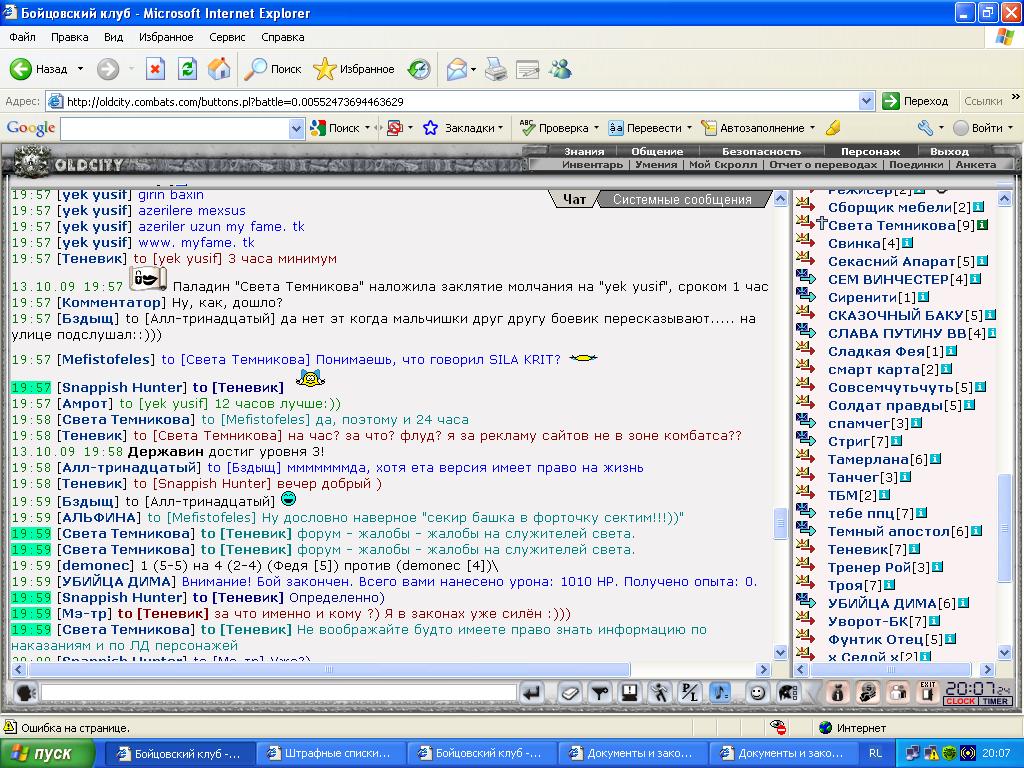This screenshot has width=1024, height=768.
Task: Switch to the Системные сообщения tab
Action: pos(682,200)
